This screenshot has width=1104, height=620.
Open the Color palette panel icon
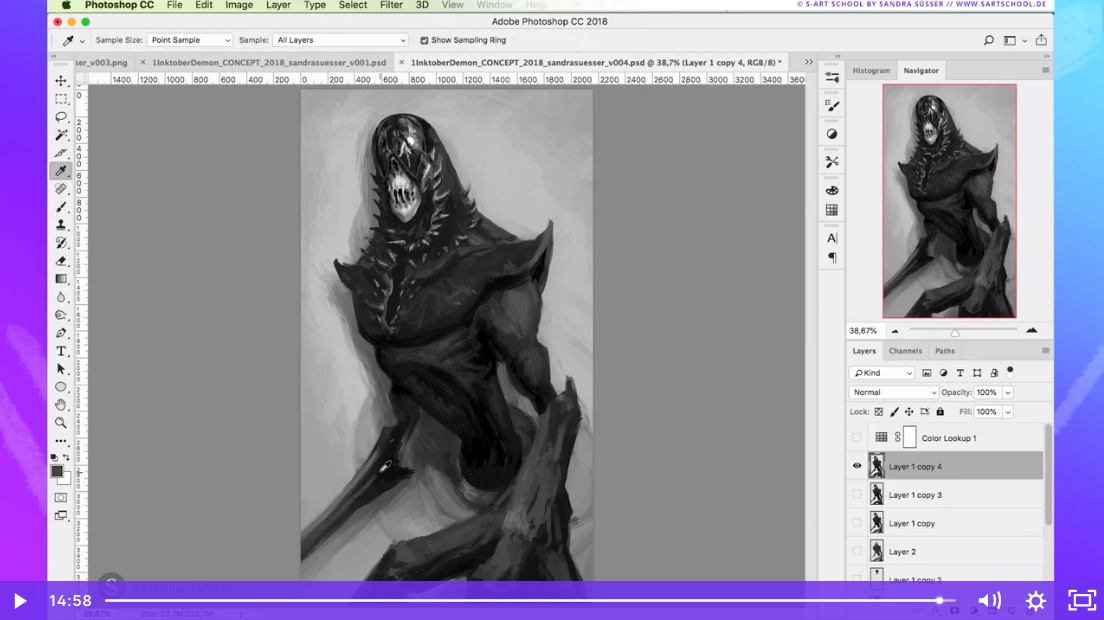click(x=832, y=191)
